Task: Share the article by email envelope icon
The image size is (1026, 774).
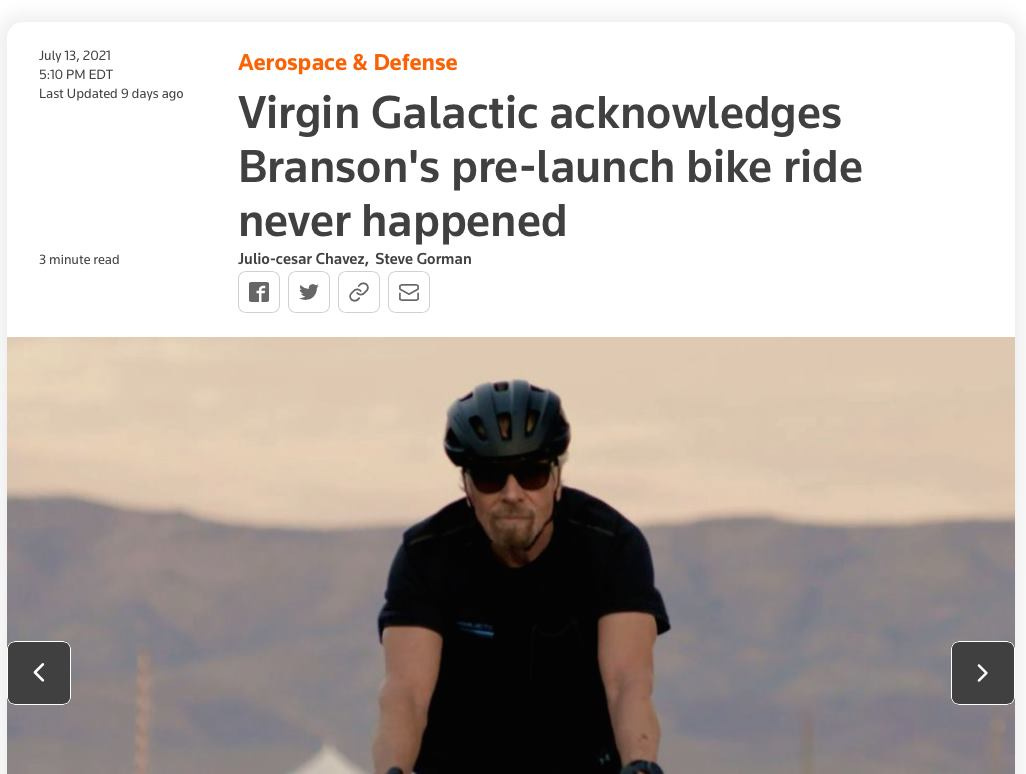Action: [409, 292]
